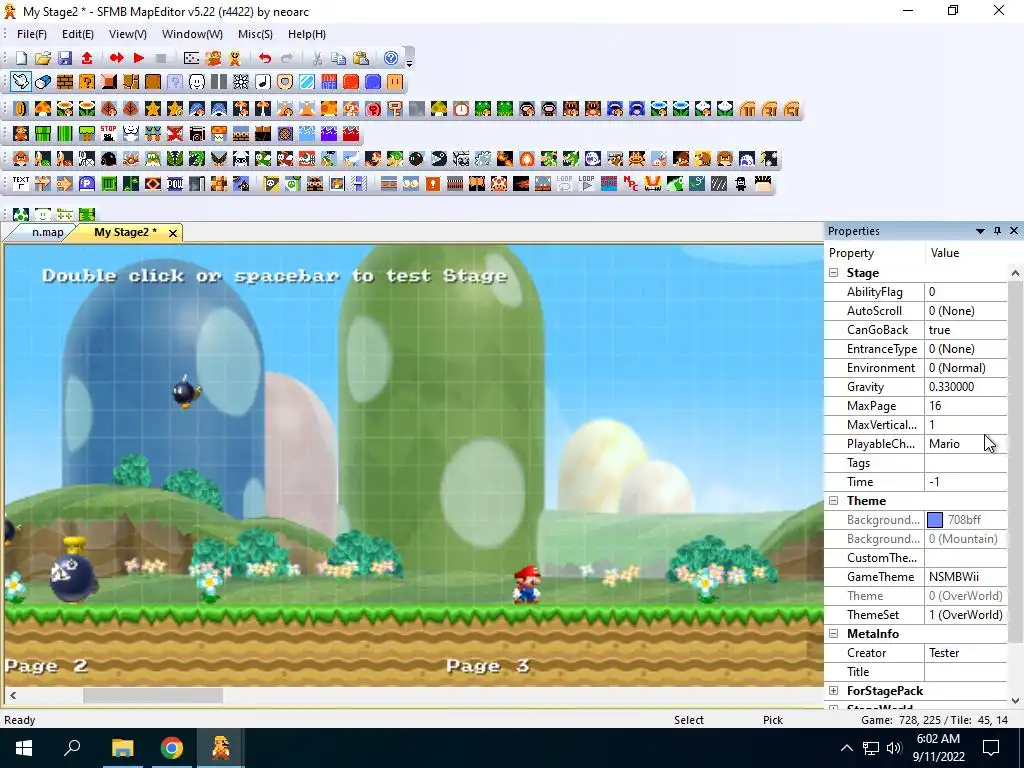Collapse the Stage property group

(x=833, y=273)
